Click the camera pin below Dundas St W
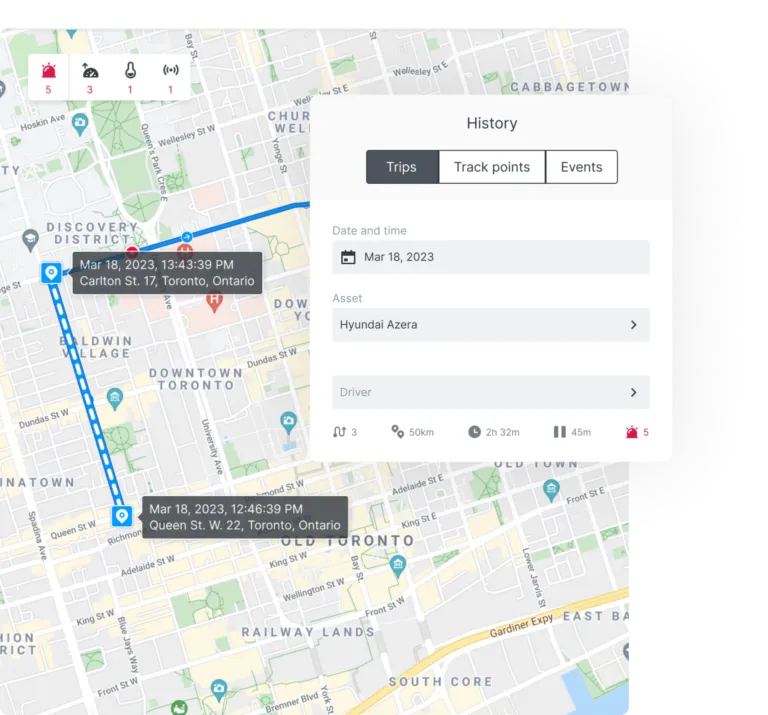768x715 pixels. (288, 422)
